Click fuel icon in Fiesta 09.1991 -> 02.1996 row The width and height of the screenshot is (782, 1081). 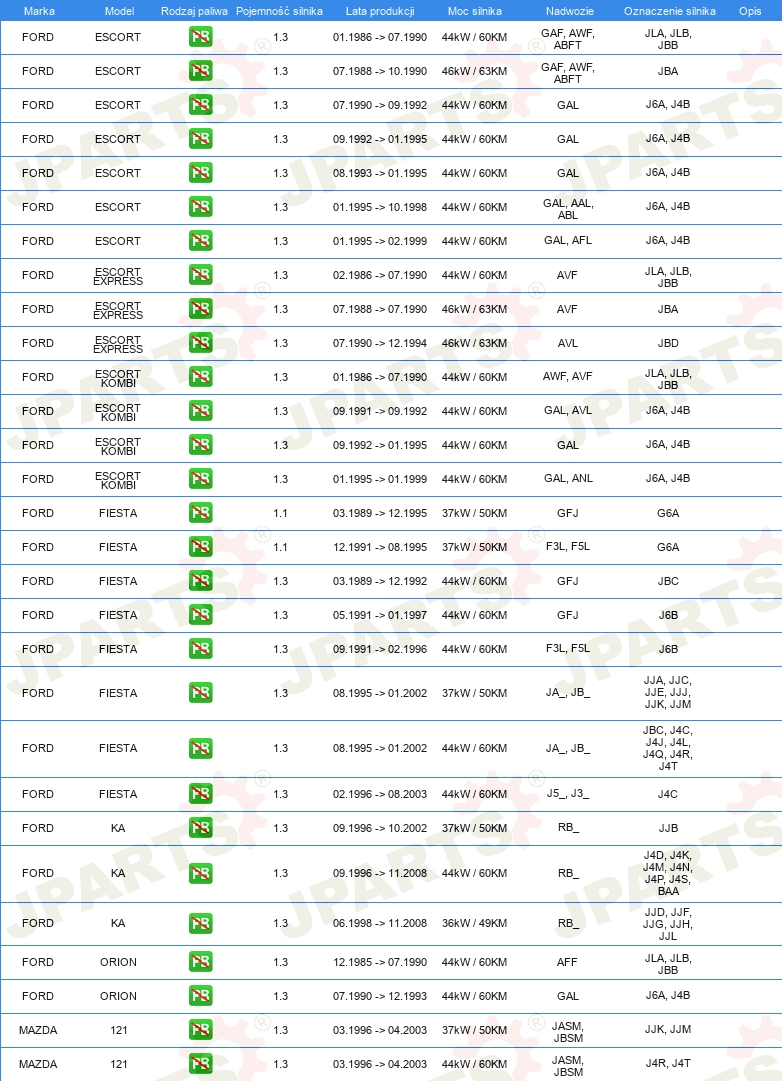pyautogui.click(x=201, y=649)
